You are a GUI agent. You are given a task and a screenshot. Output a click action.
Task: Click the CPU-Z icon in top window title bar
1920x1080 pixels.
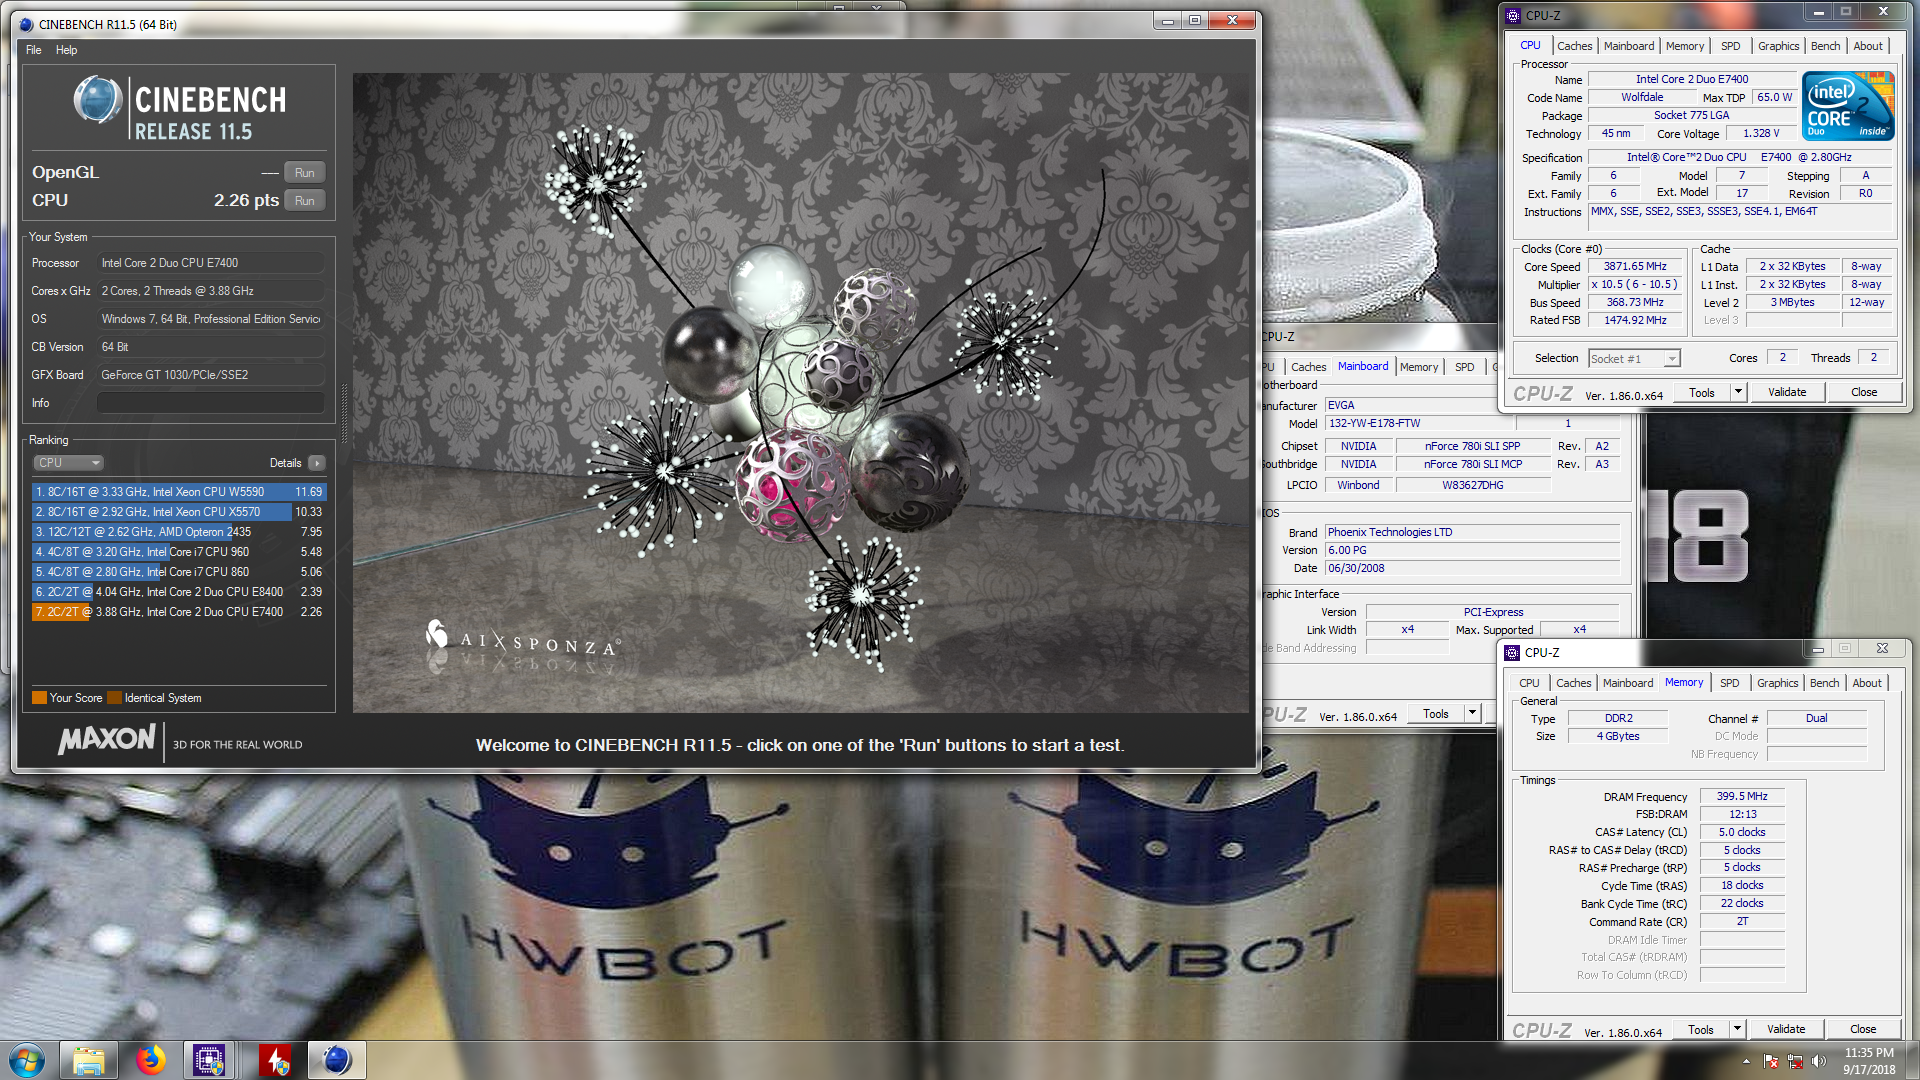click(x=1513, y=15)
